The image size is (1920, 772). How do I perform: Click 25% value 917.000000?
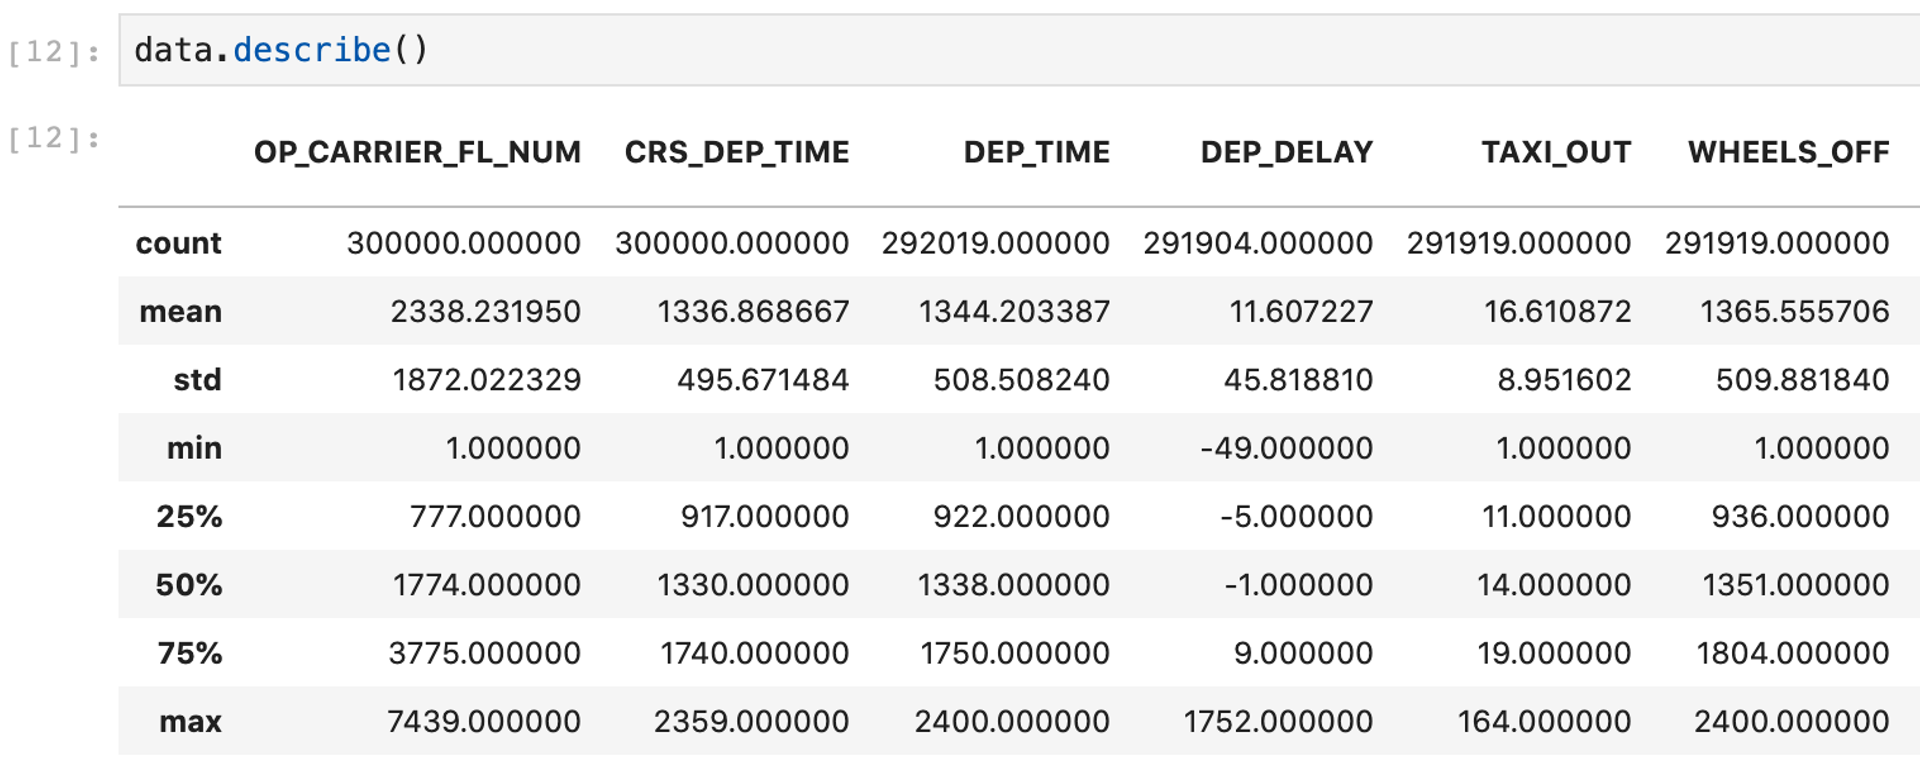pyautogui.click(x=765, y=516)
